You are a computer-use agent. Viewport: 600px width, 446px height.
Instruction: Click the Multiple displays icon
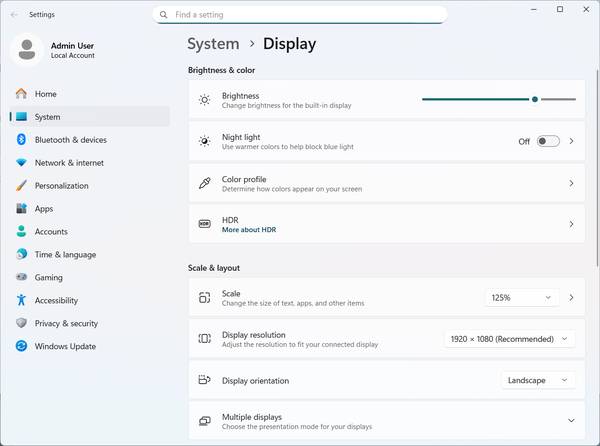click(205, 421)
